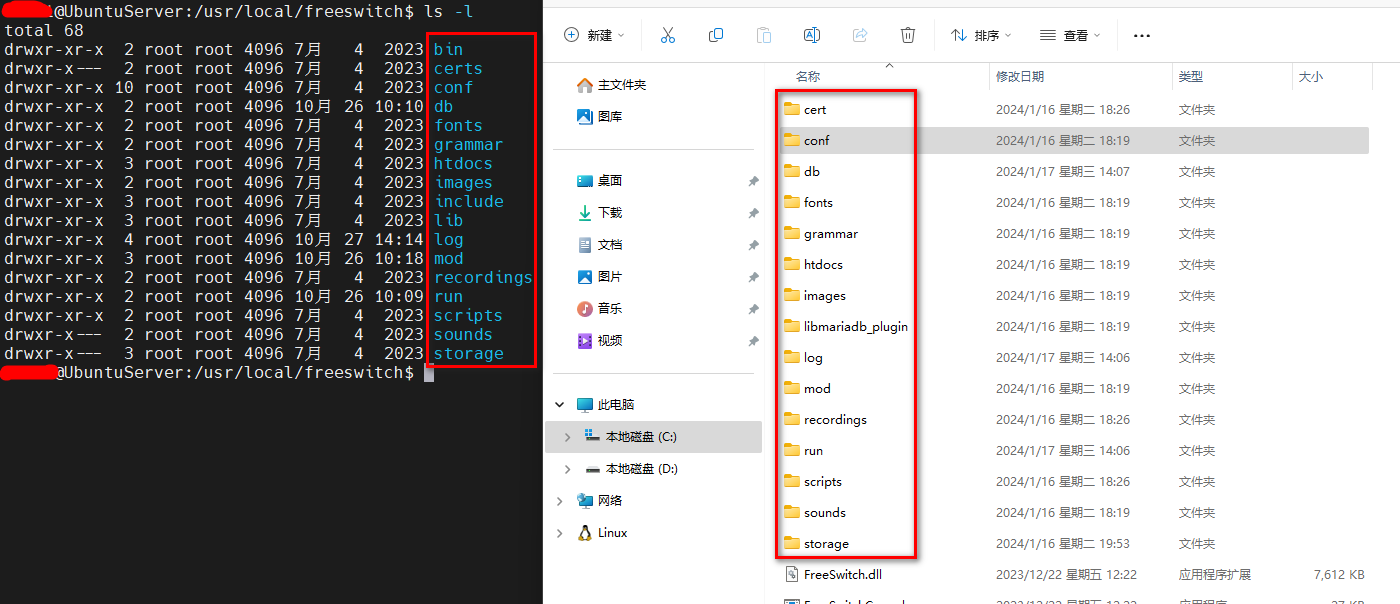This screenshot has width=1400, height=604.
Task: Click the Cut (scissors) toolbar icon
Action: (667, 34)
